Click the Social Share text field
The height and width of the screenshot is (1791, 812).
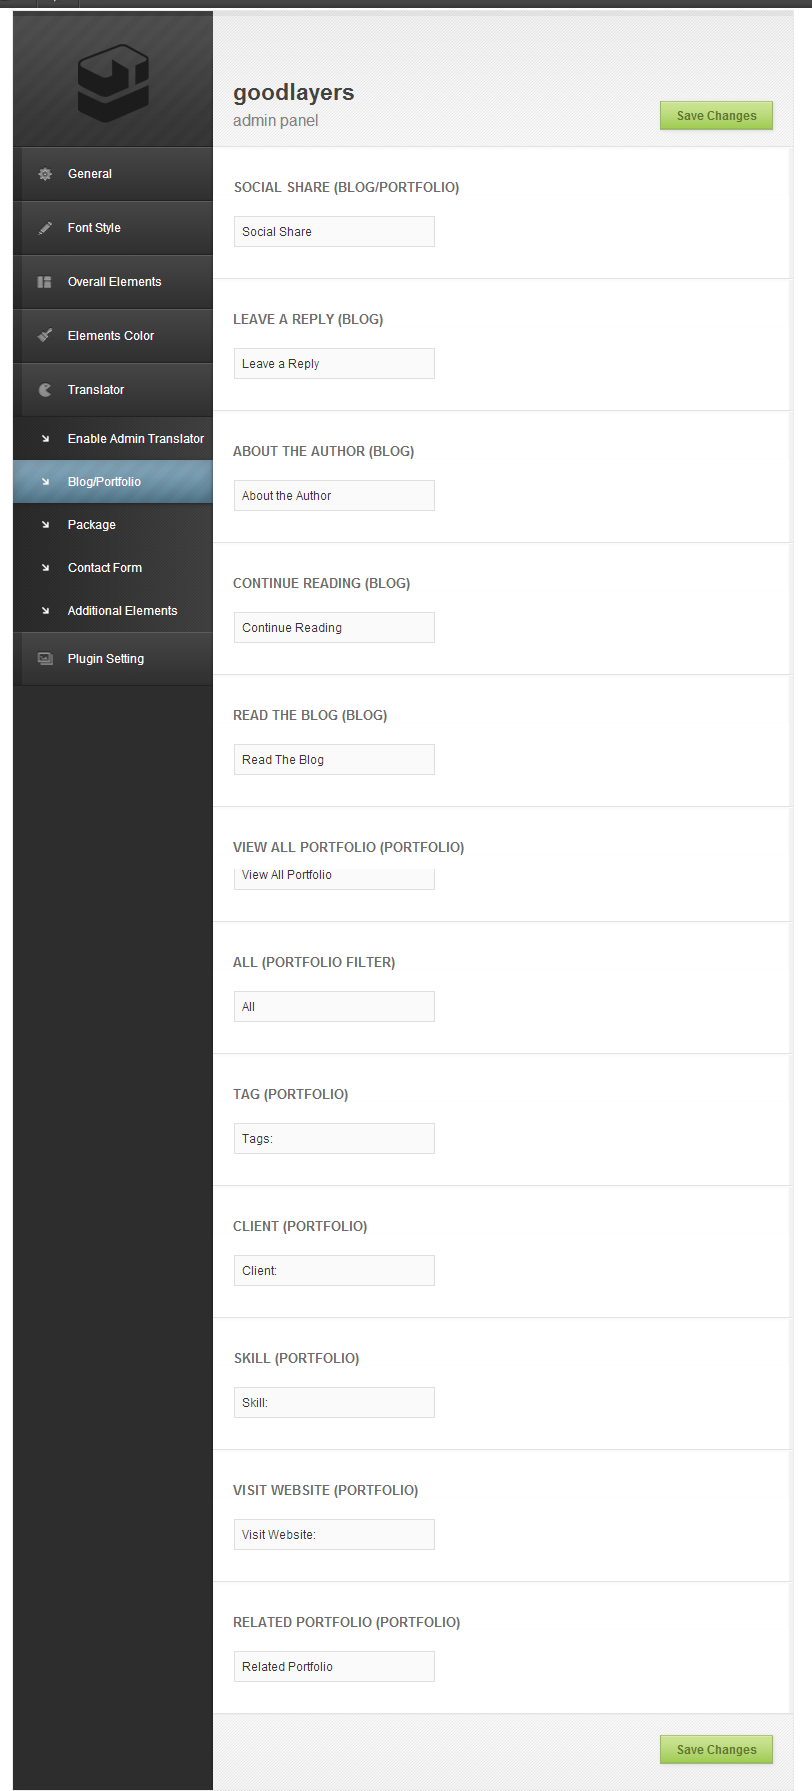coord(334,232)
